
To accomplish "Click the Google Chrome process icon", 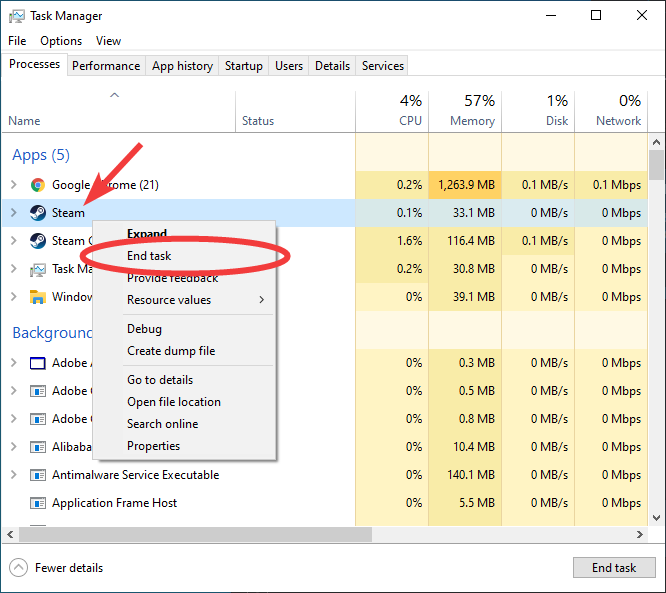I will point(38,185).
